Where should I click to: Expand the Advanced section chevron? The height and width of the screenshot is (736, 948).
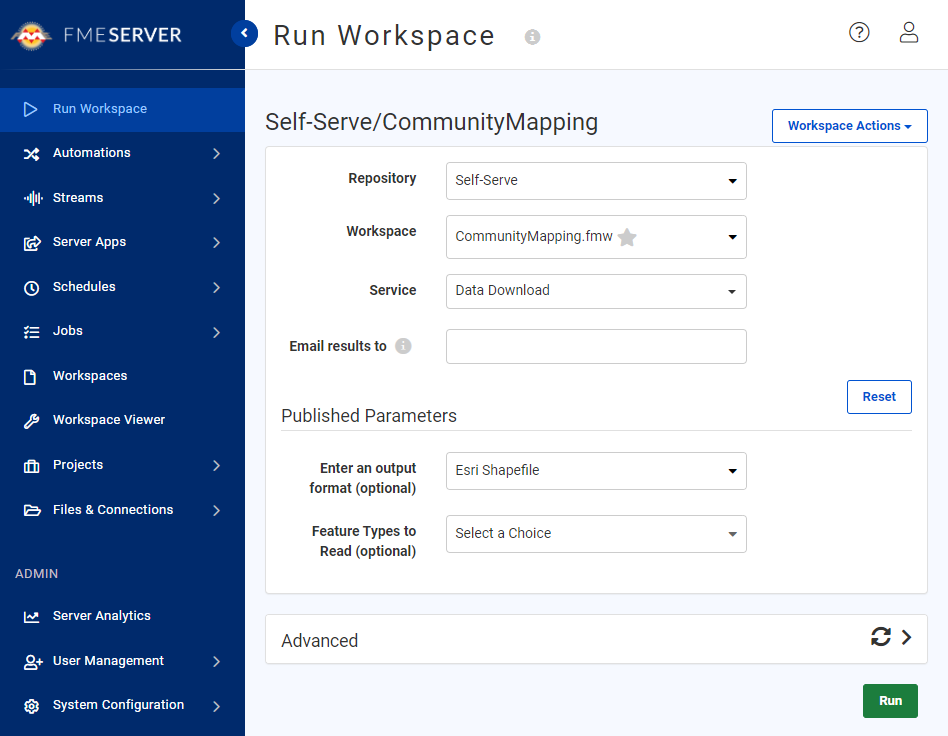906,637
